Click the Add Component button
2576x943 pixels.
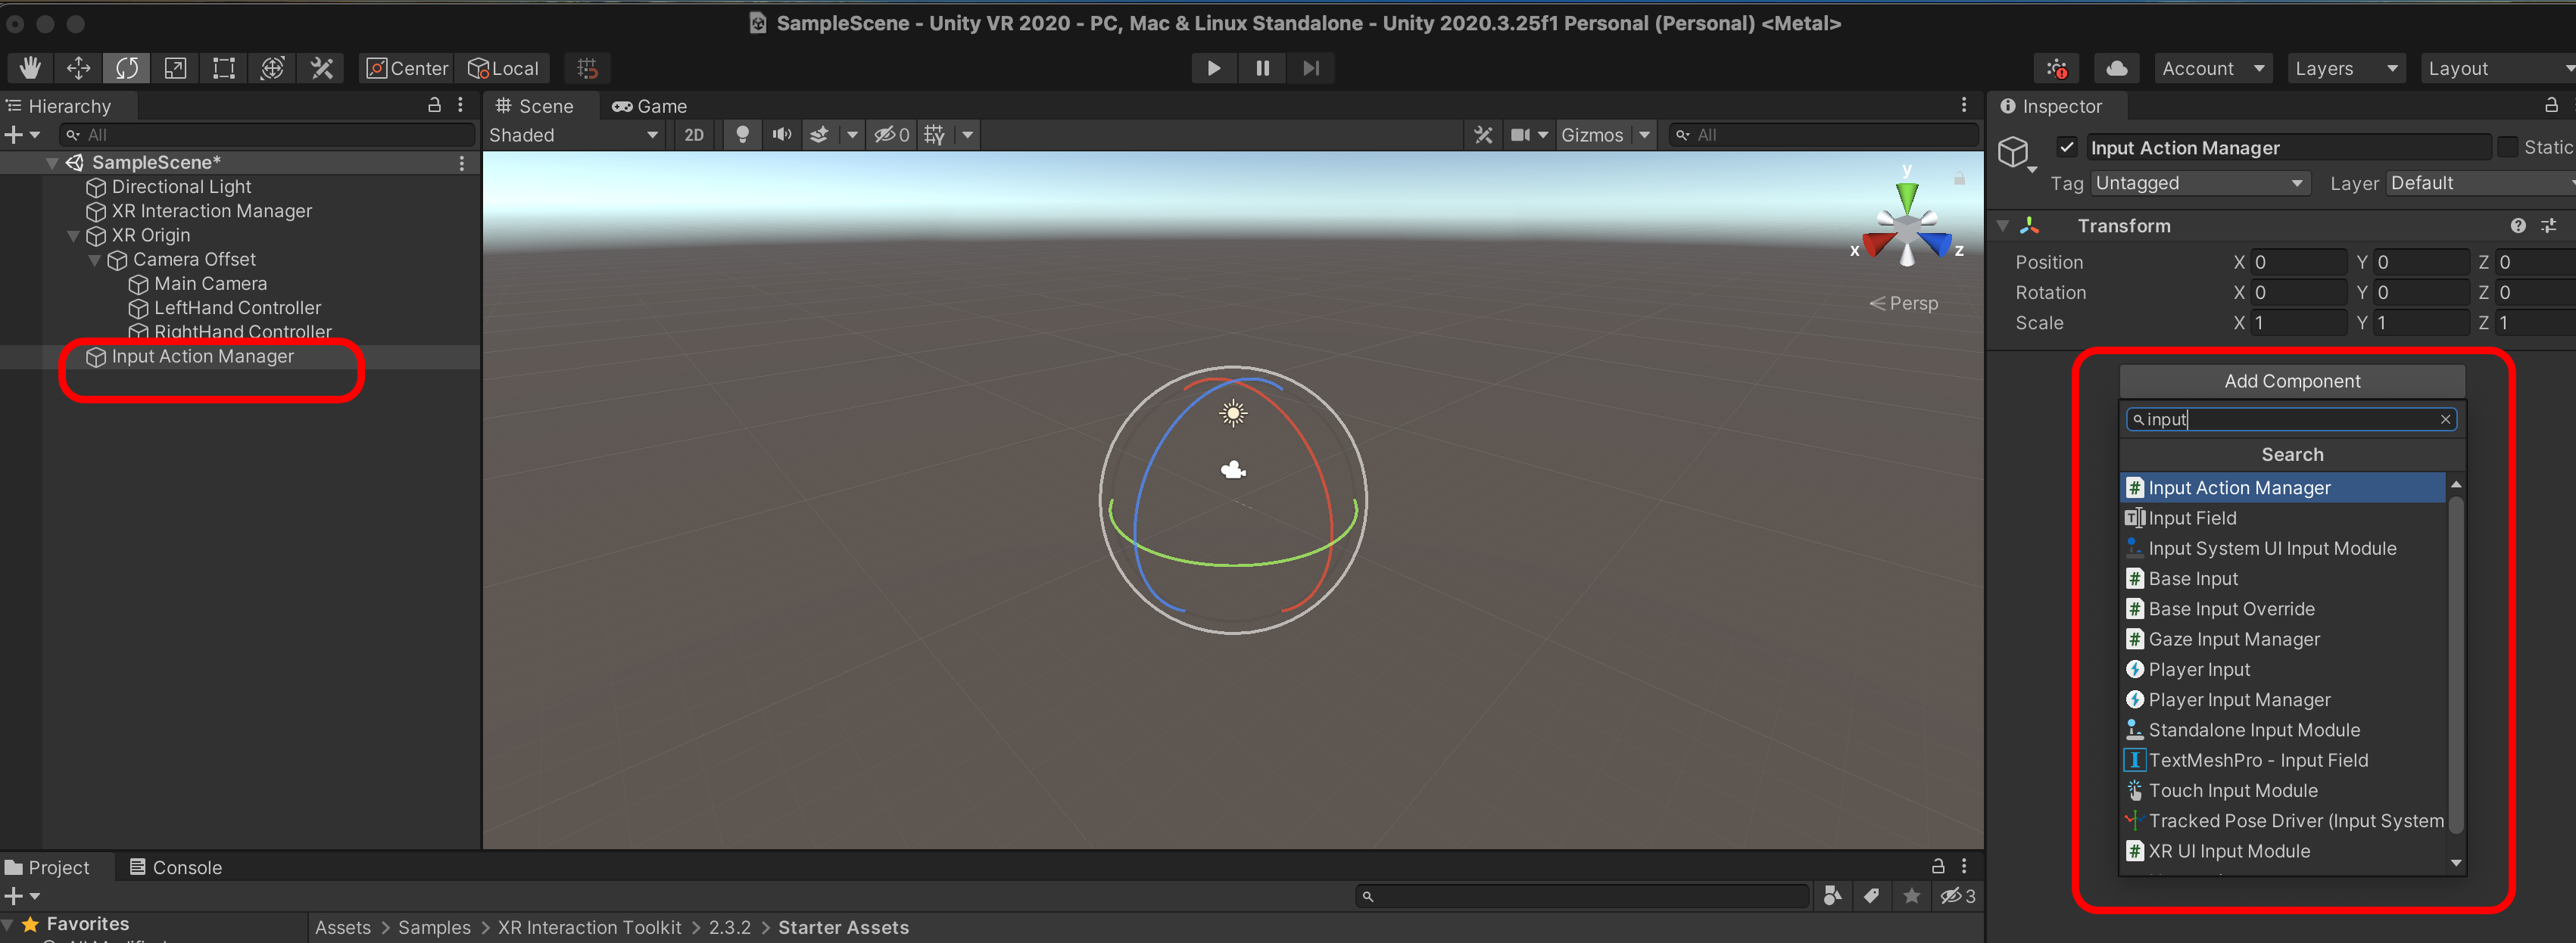(x=2291, y=381)
